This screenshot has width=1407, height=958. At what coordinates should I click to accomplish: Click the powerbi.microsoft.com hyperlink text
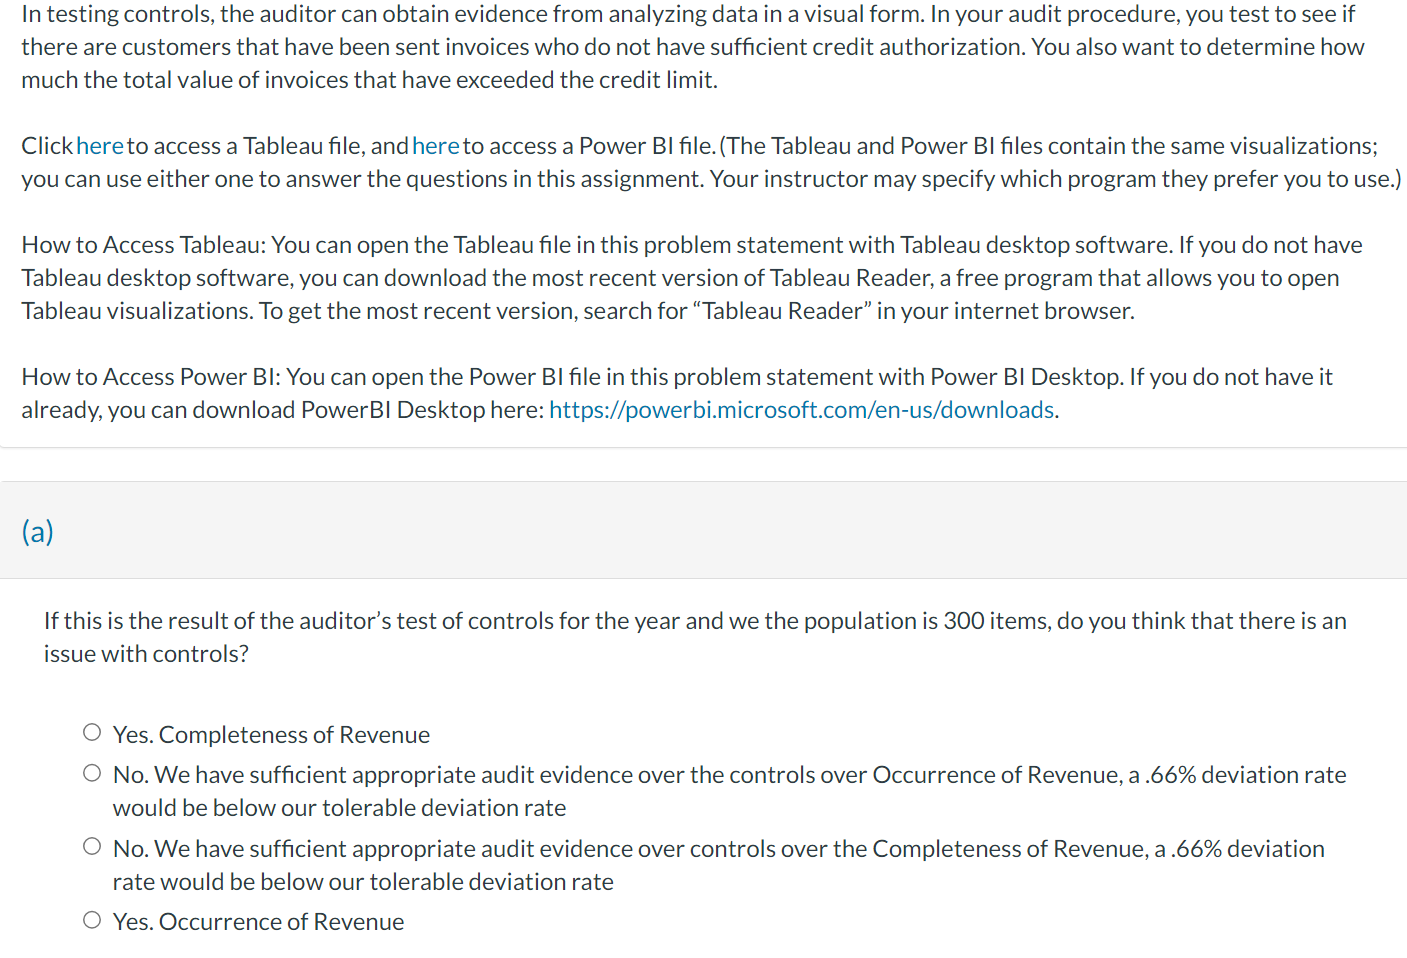[800, 409]
